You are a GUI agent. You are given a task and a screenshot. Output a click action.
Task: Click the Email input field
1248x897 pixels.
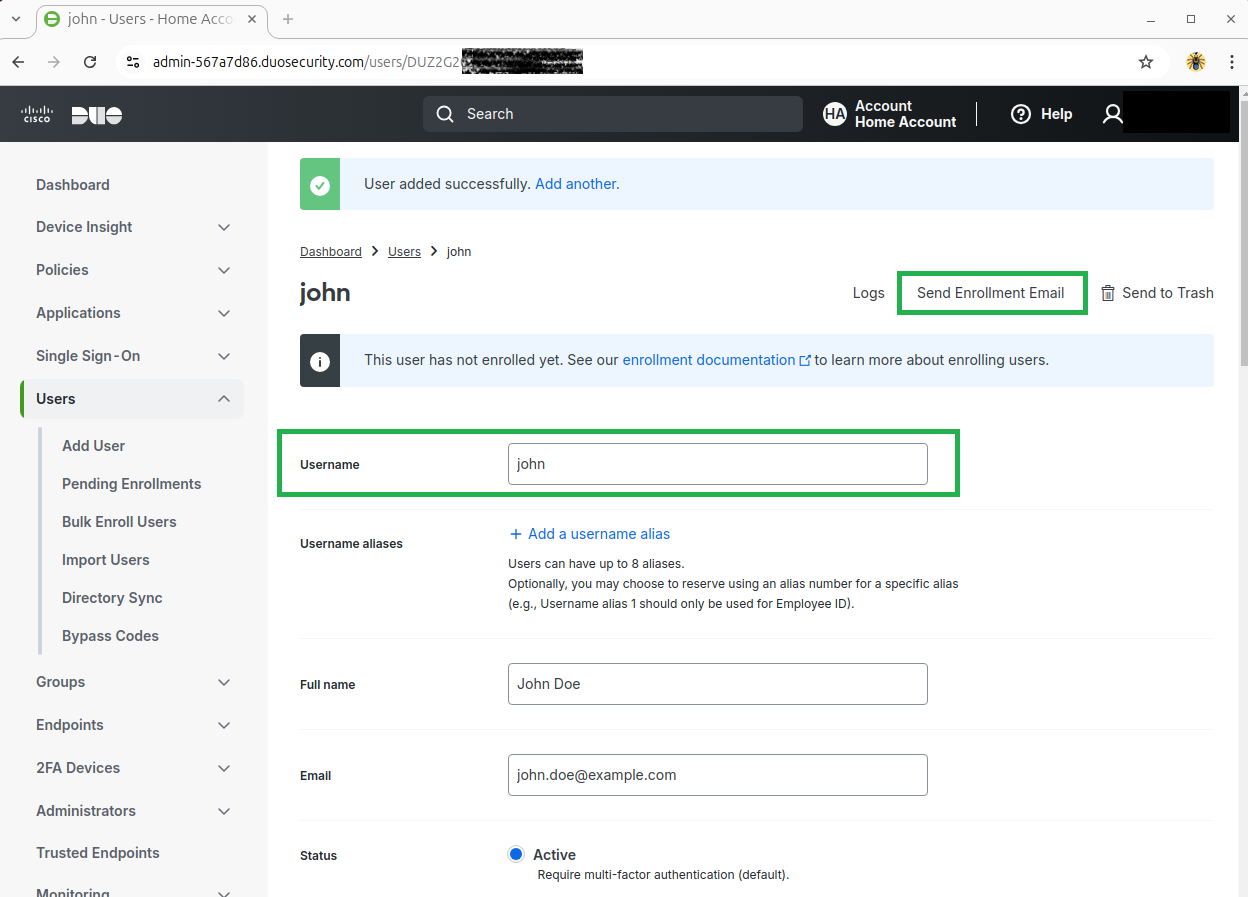[717, 775]
